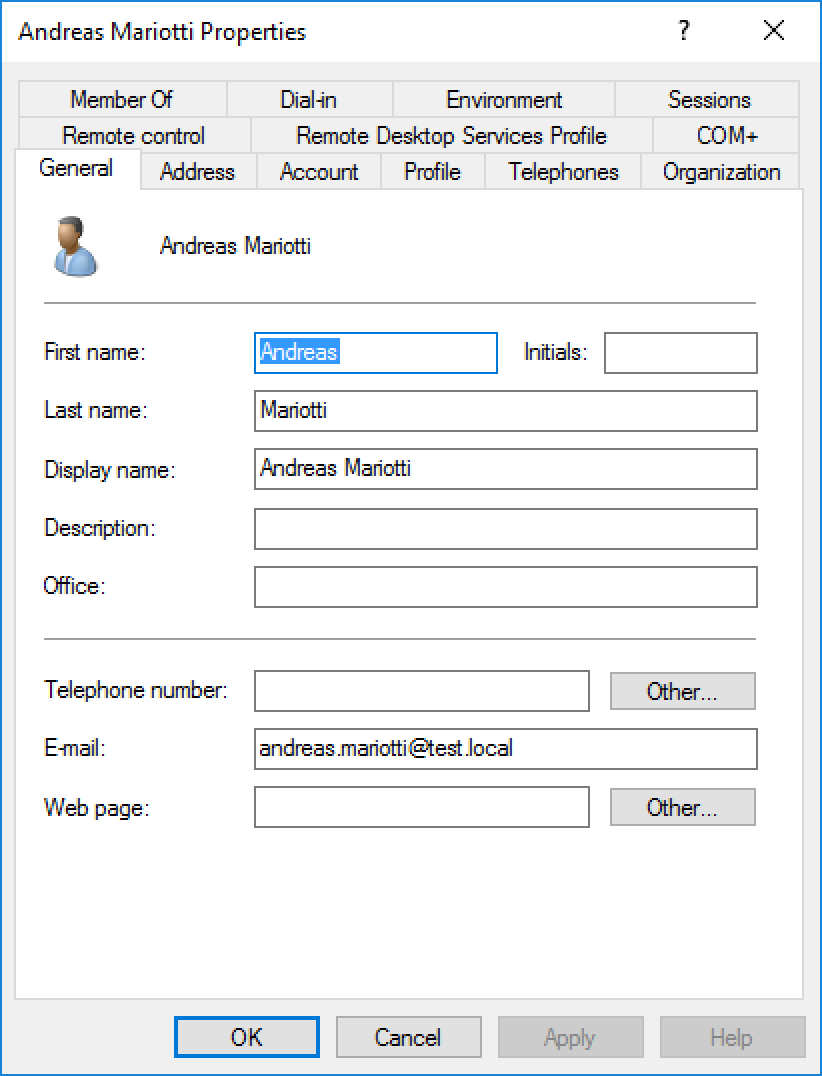
Task: Close the Properties dialog window
Action: point(773,31)
